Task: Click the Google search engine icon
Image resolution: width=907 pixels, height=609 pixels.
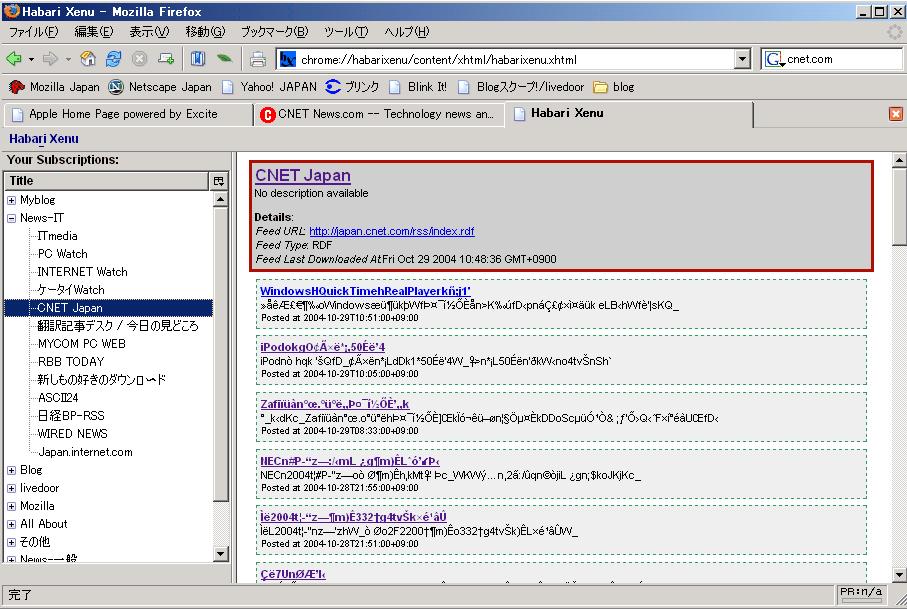Action: click(773, 59)
